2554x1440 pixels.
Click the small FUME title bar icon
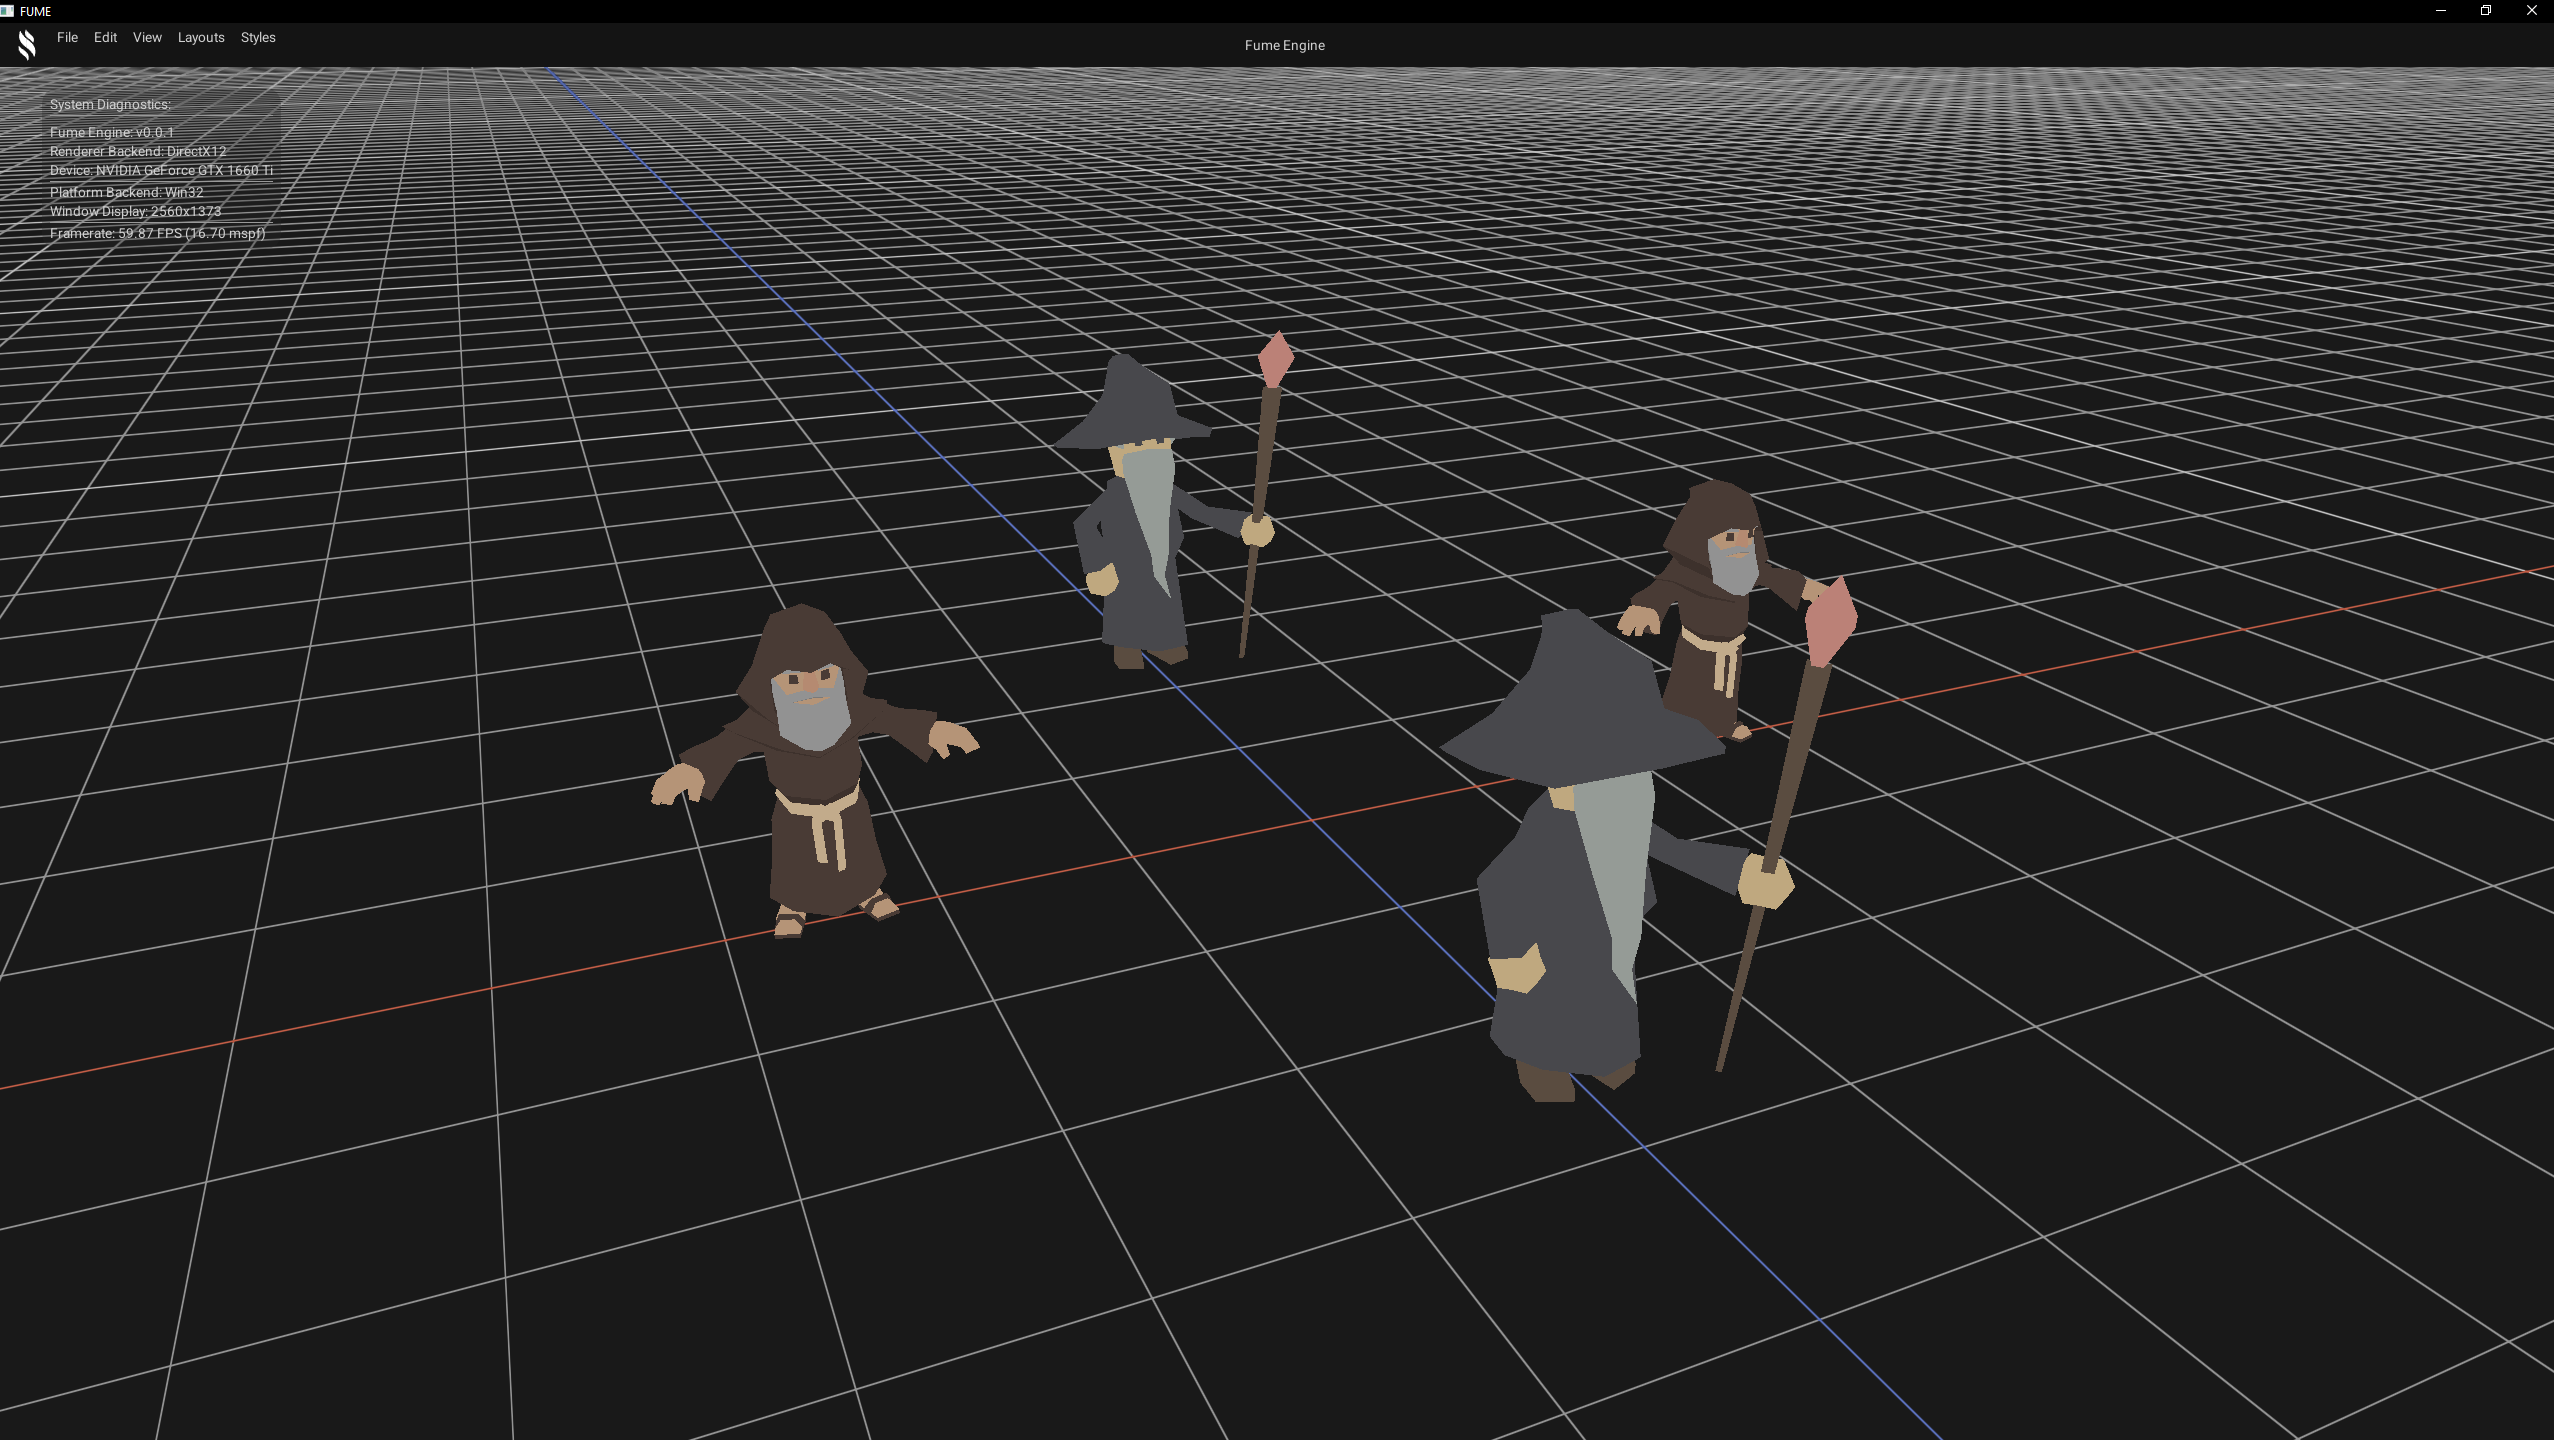[x=8, y=11]
